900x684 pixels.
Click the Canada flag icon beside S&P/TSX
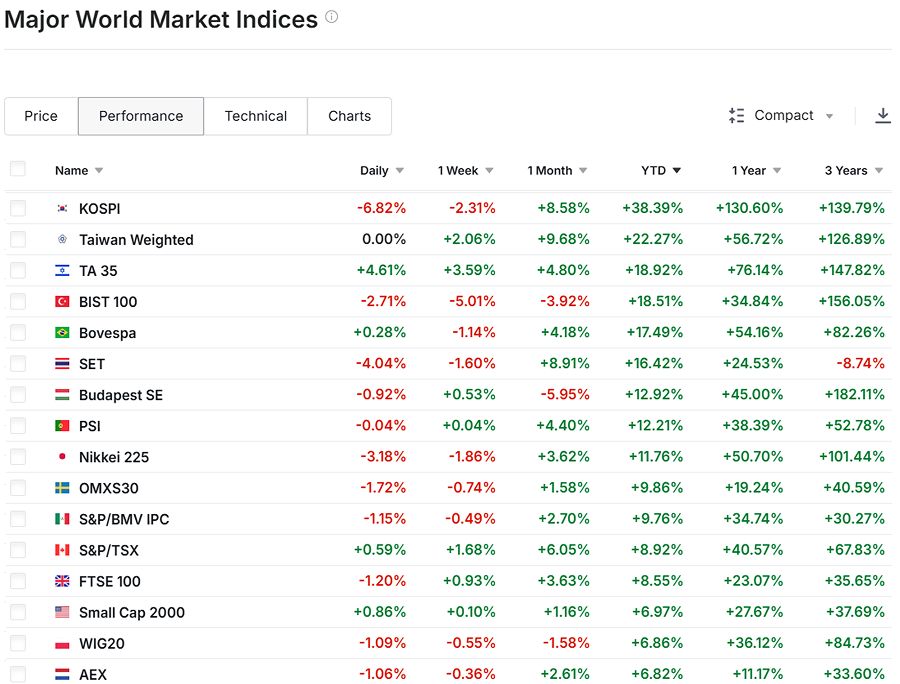[62, 550]
